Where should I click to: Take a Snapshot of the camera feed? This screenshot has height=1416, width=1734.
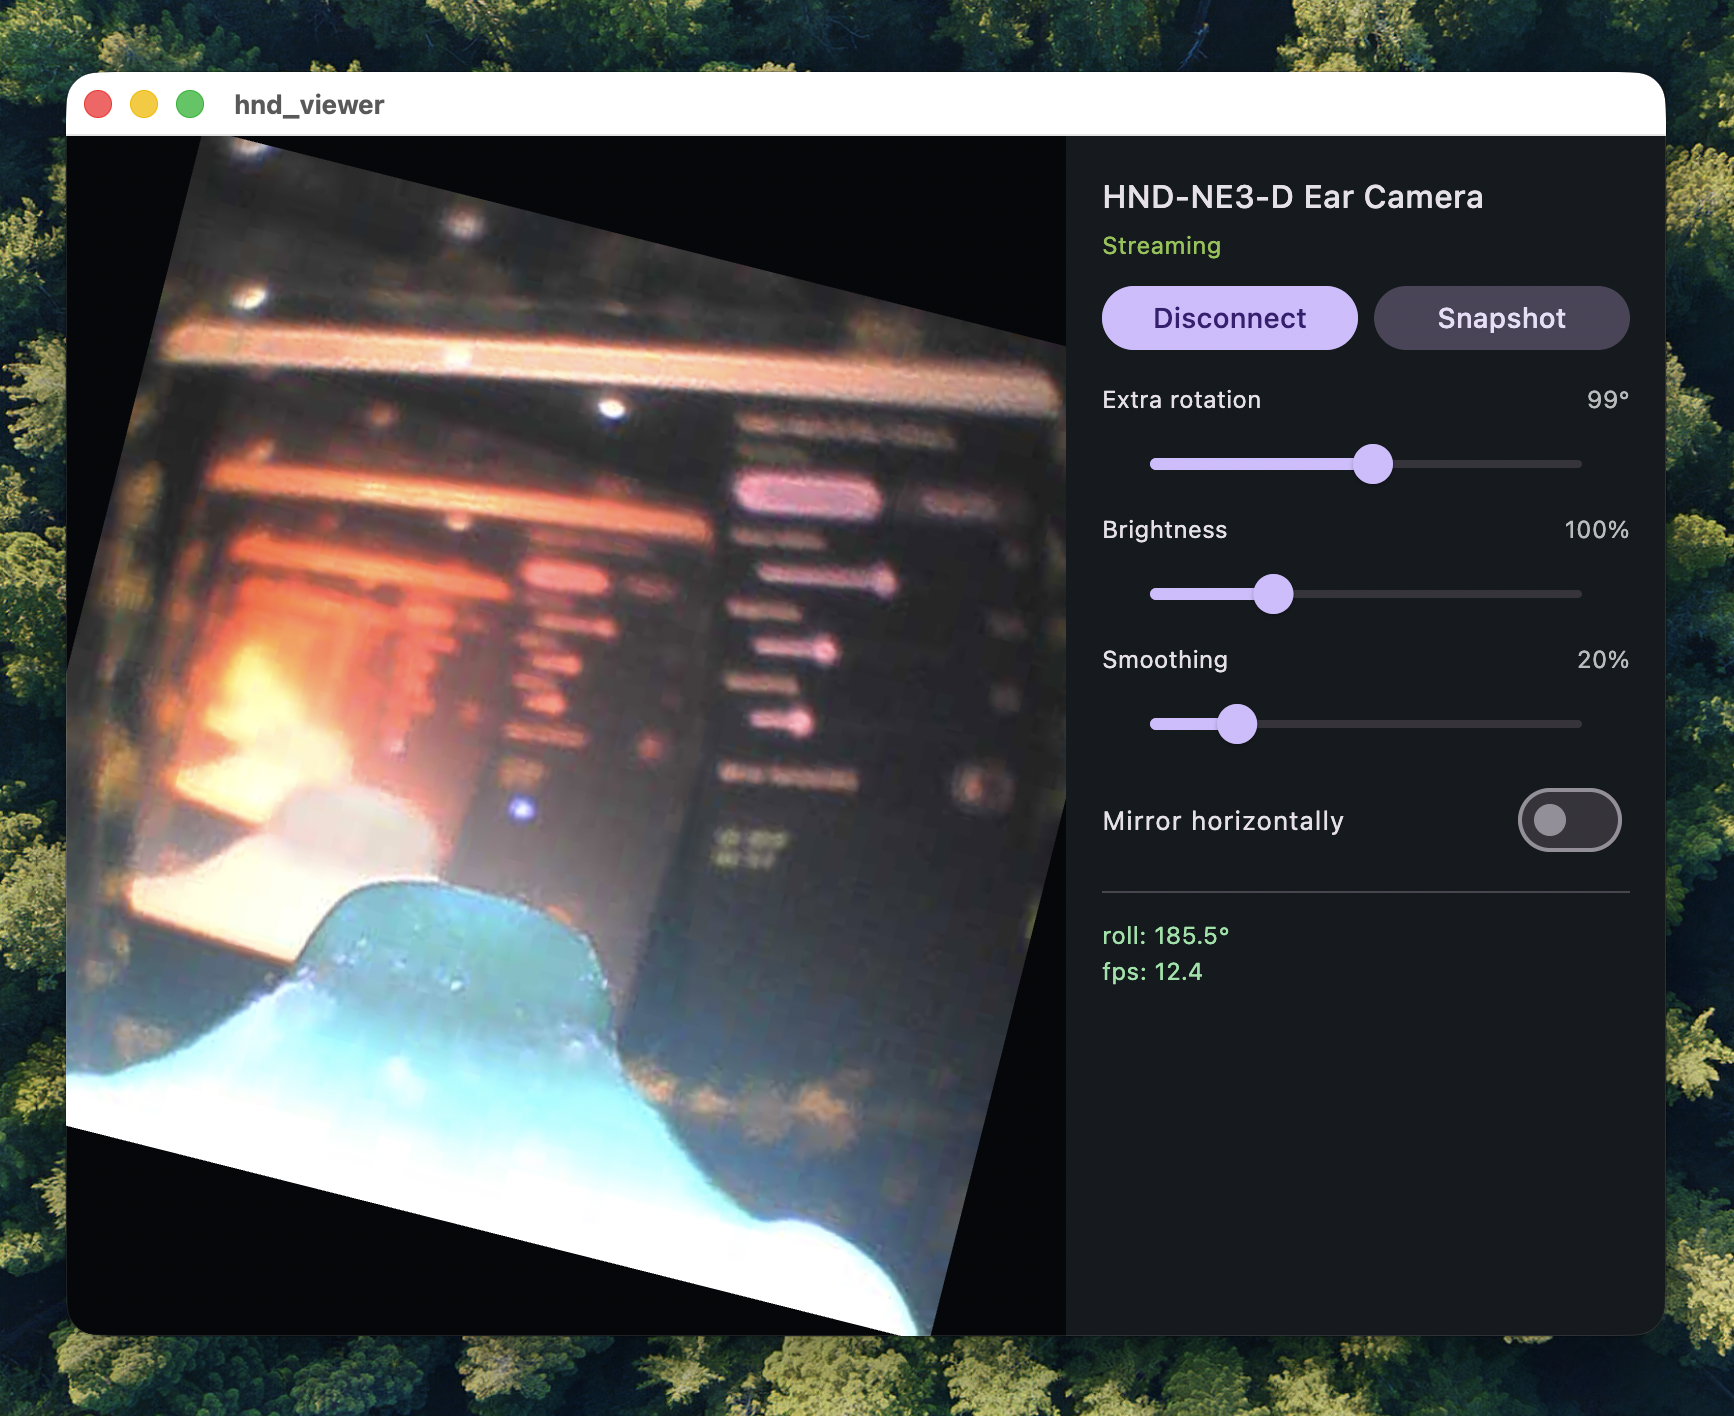pos(1501,318)
